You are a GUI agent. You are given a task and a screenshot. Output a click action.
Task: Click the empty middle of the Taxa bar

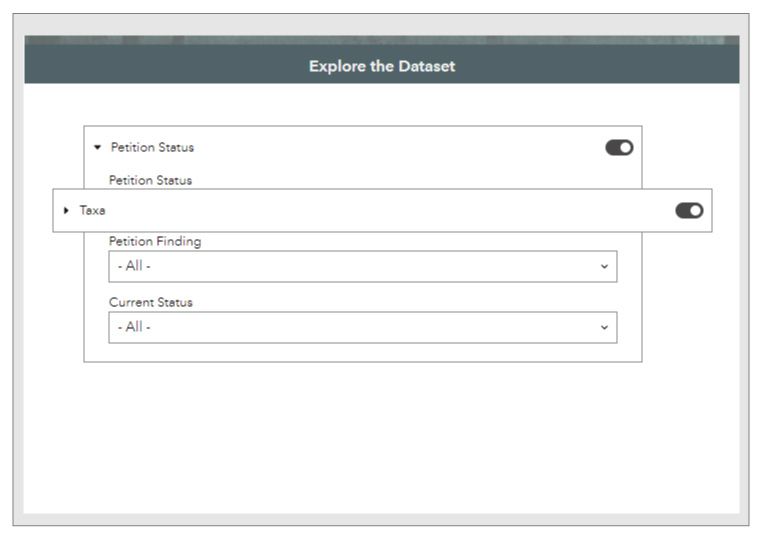(x=380, y=210)
